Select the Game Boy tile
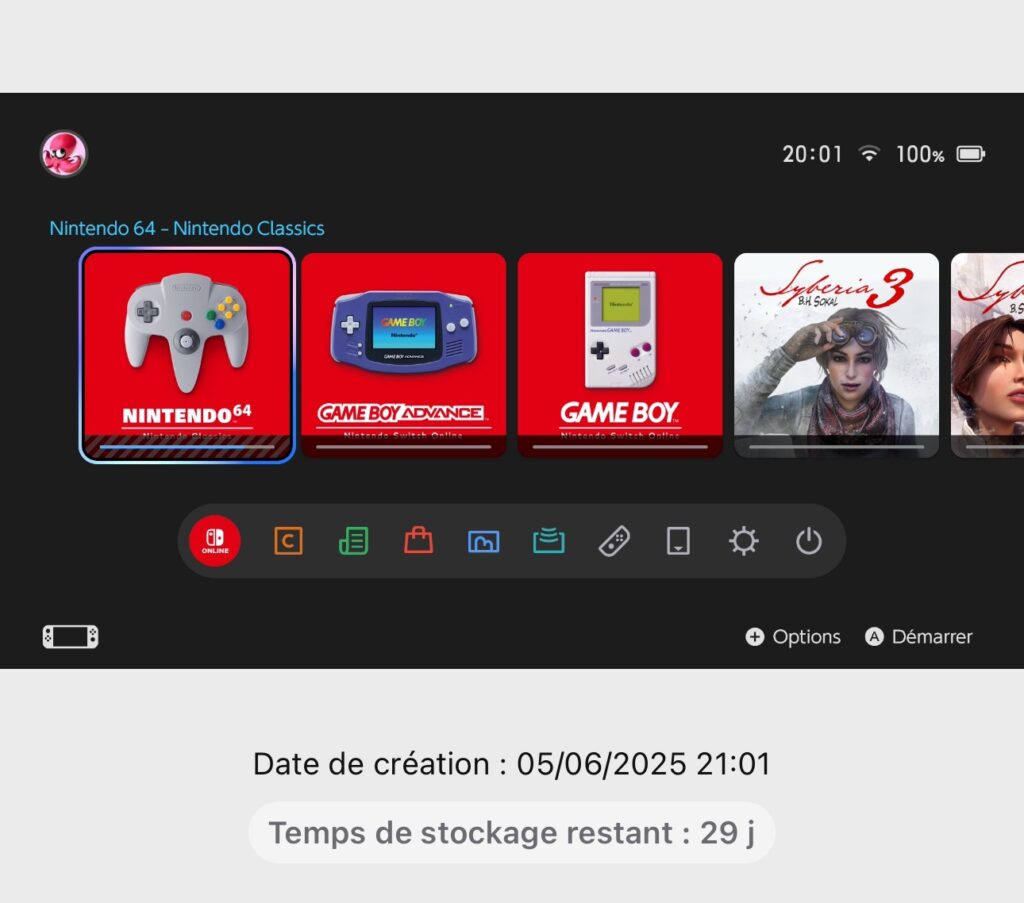 tap(620, 355)
